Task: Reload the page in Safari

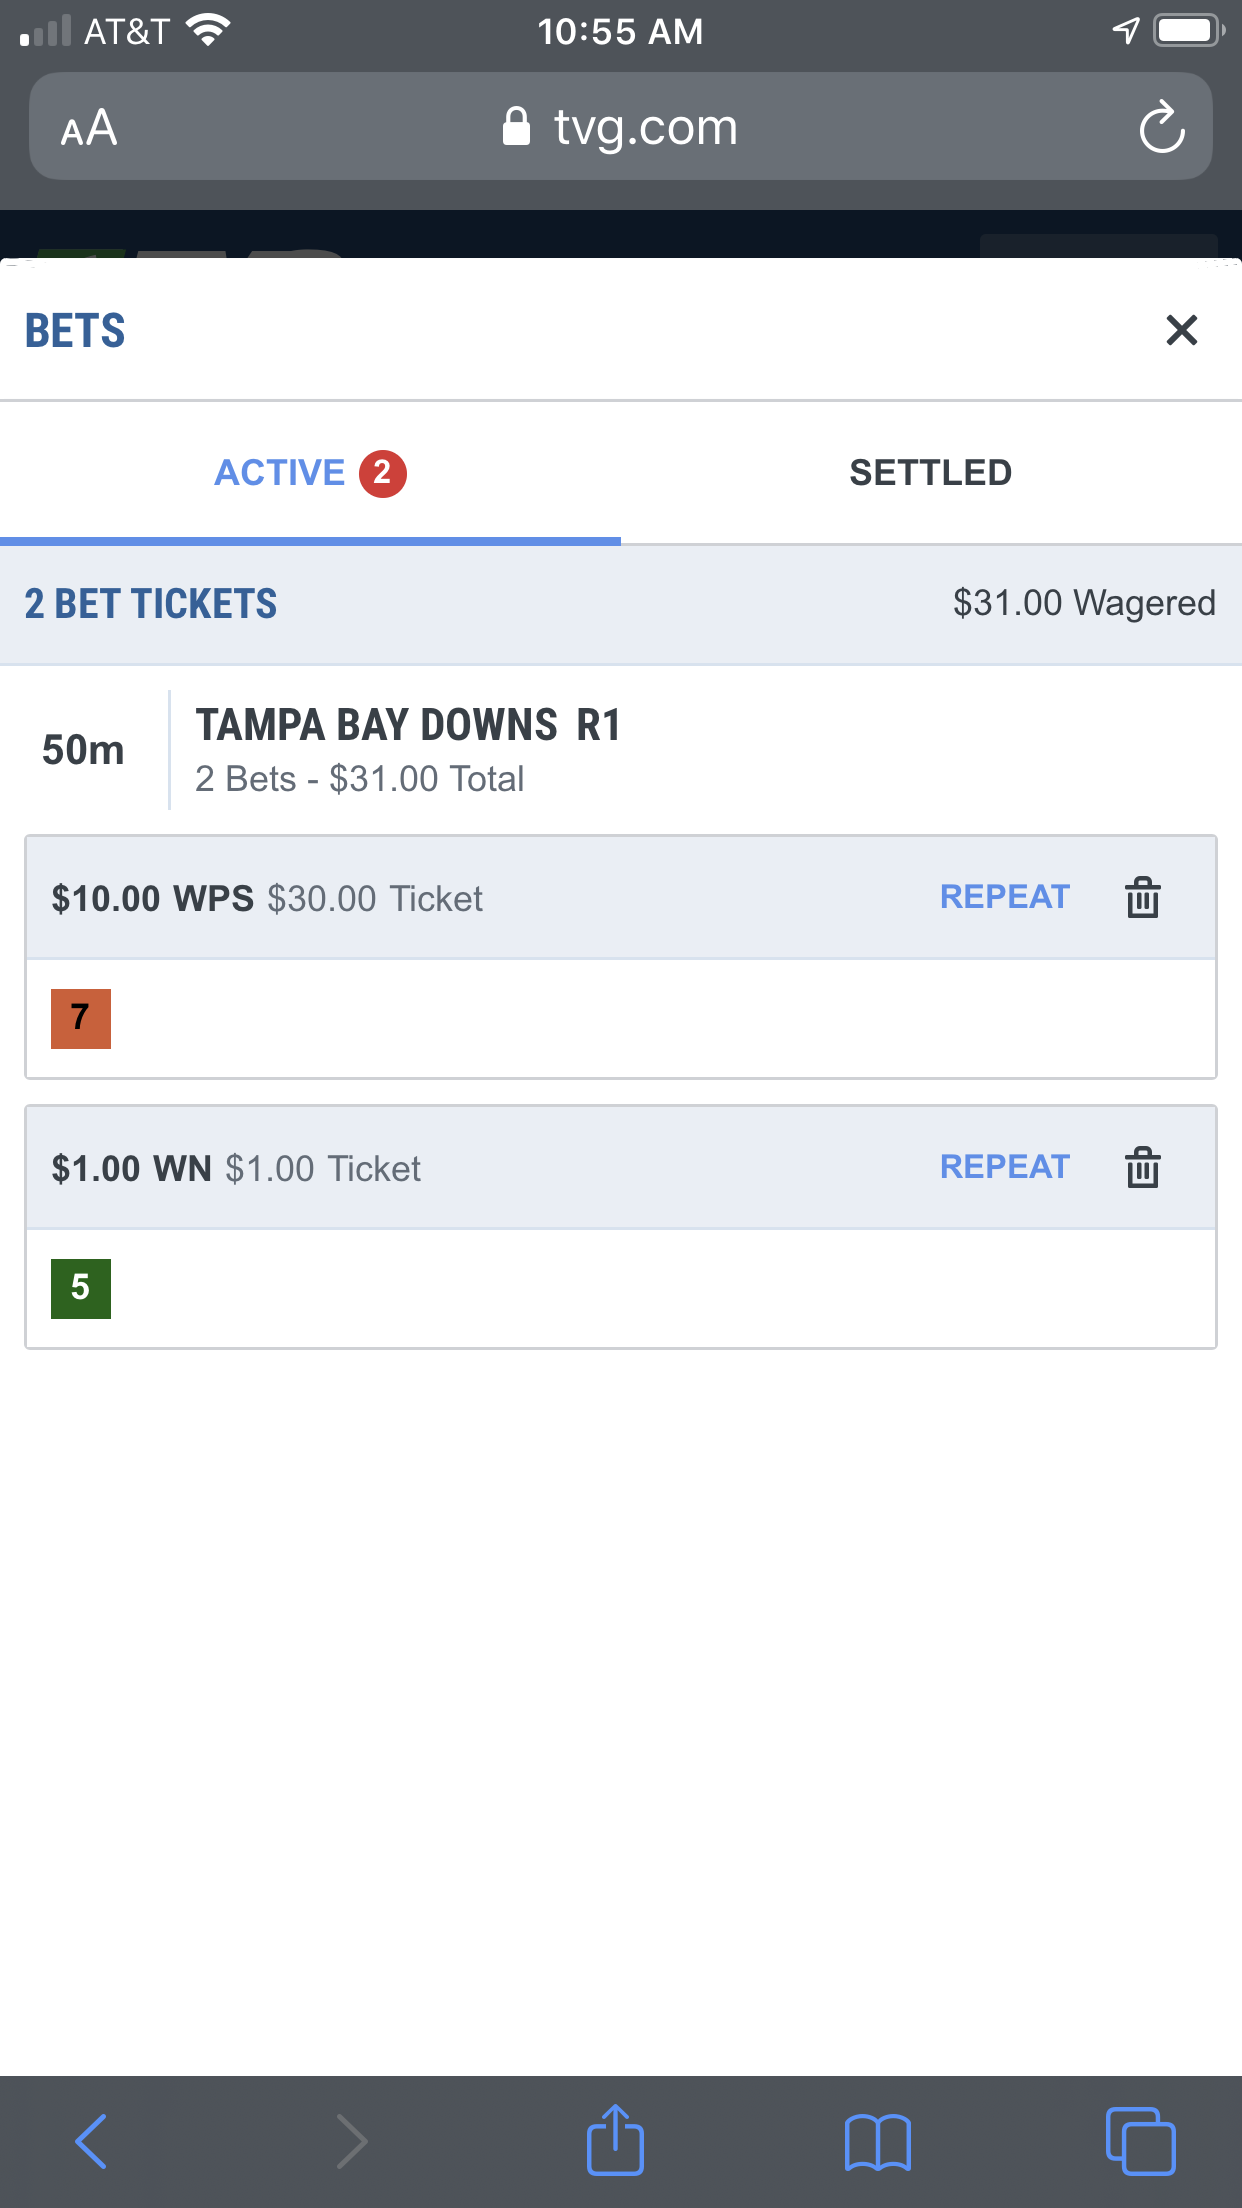Action: [1161, 127]
